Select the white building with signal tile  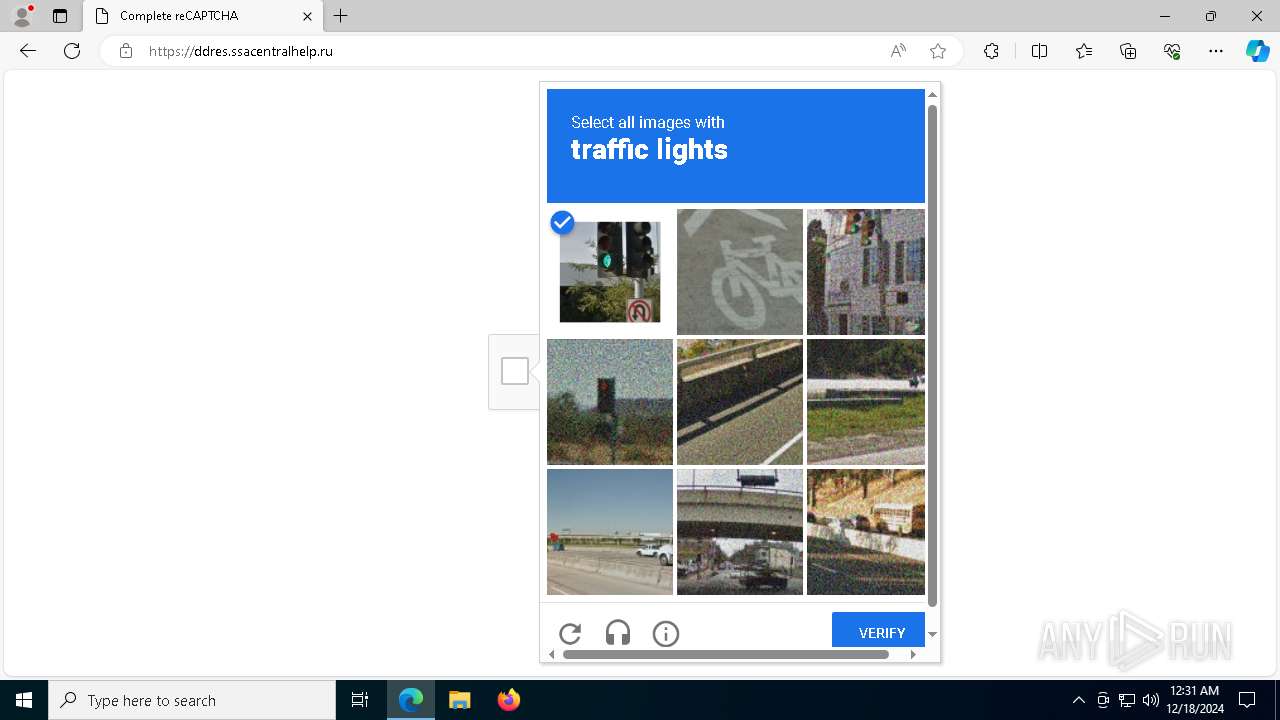click(x=866, y=272)
